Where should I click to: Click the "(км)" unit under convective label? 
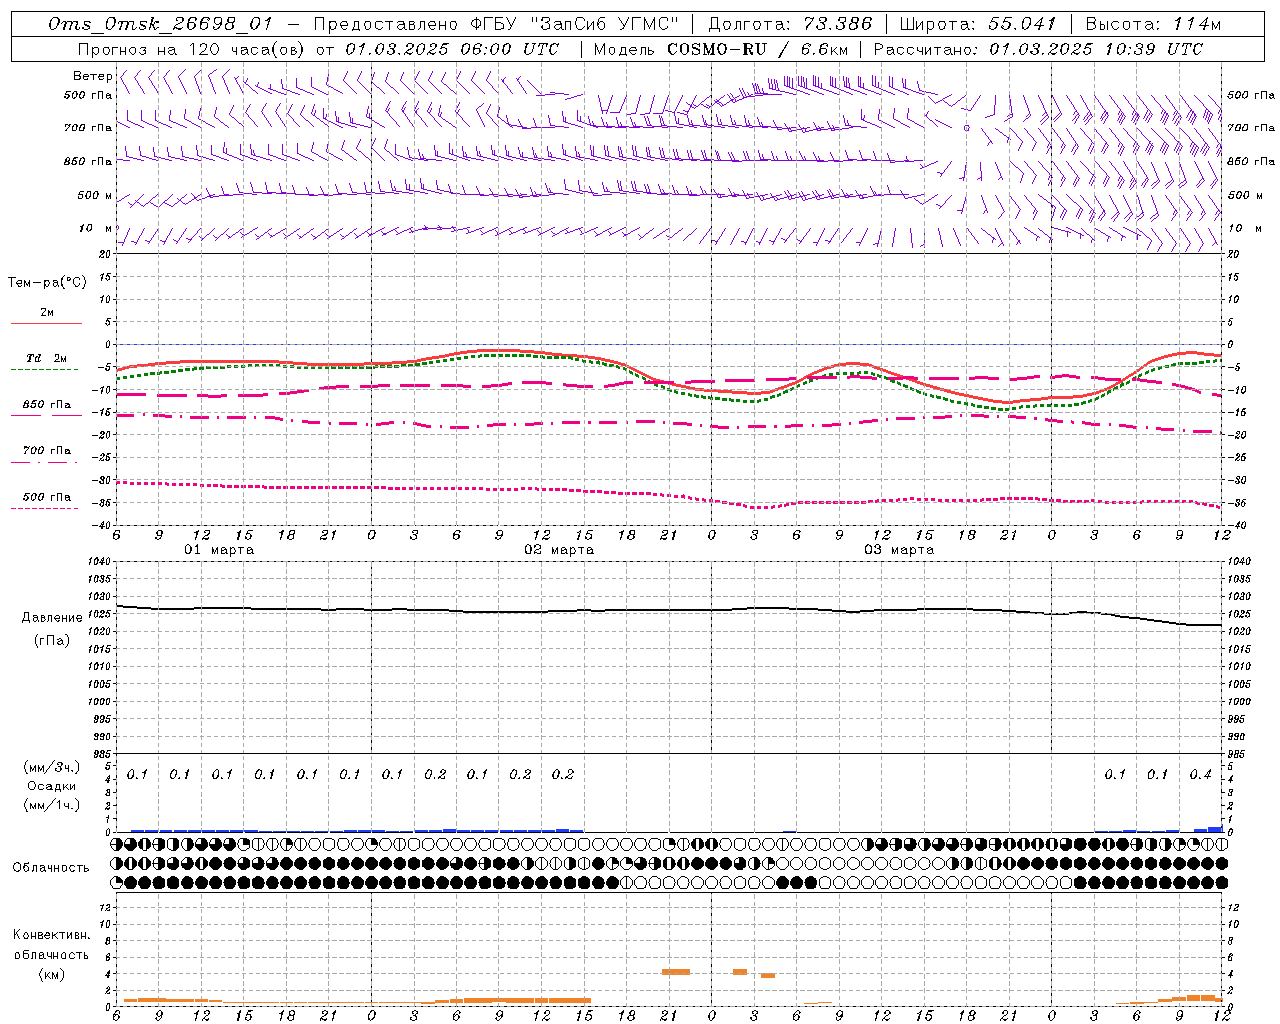pyautogui.click(x=52, y=975)
